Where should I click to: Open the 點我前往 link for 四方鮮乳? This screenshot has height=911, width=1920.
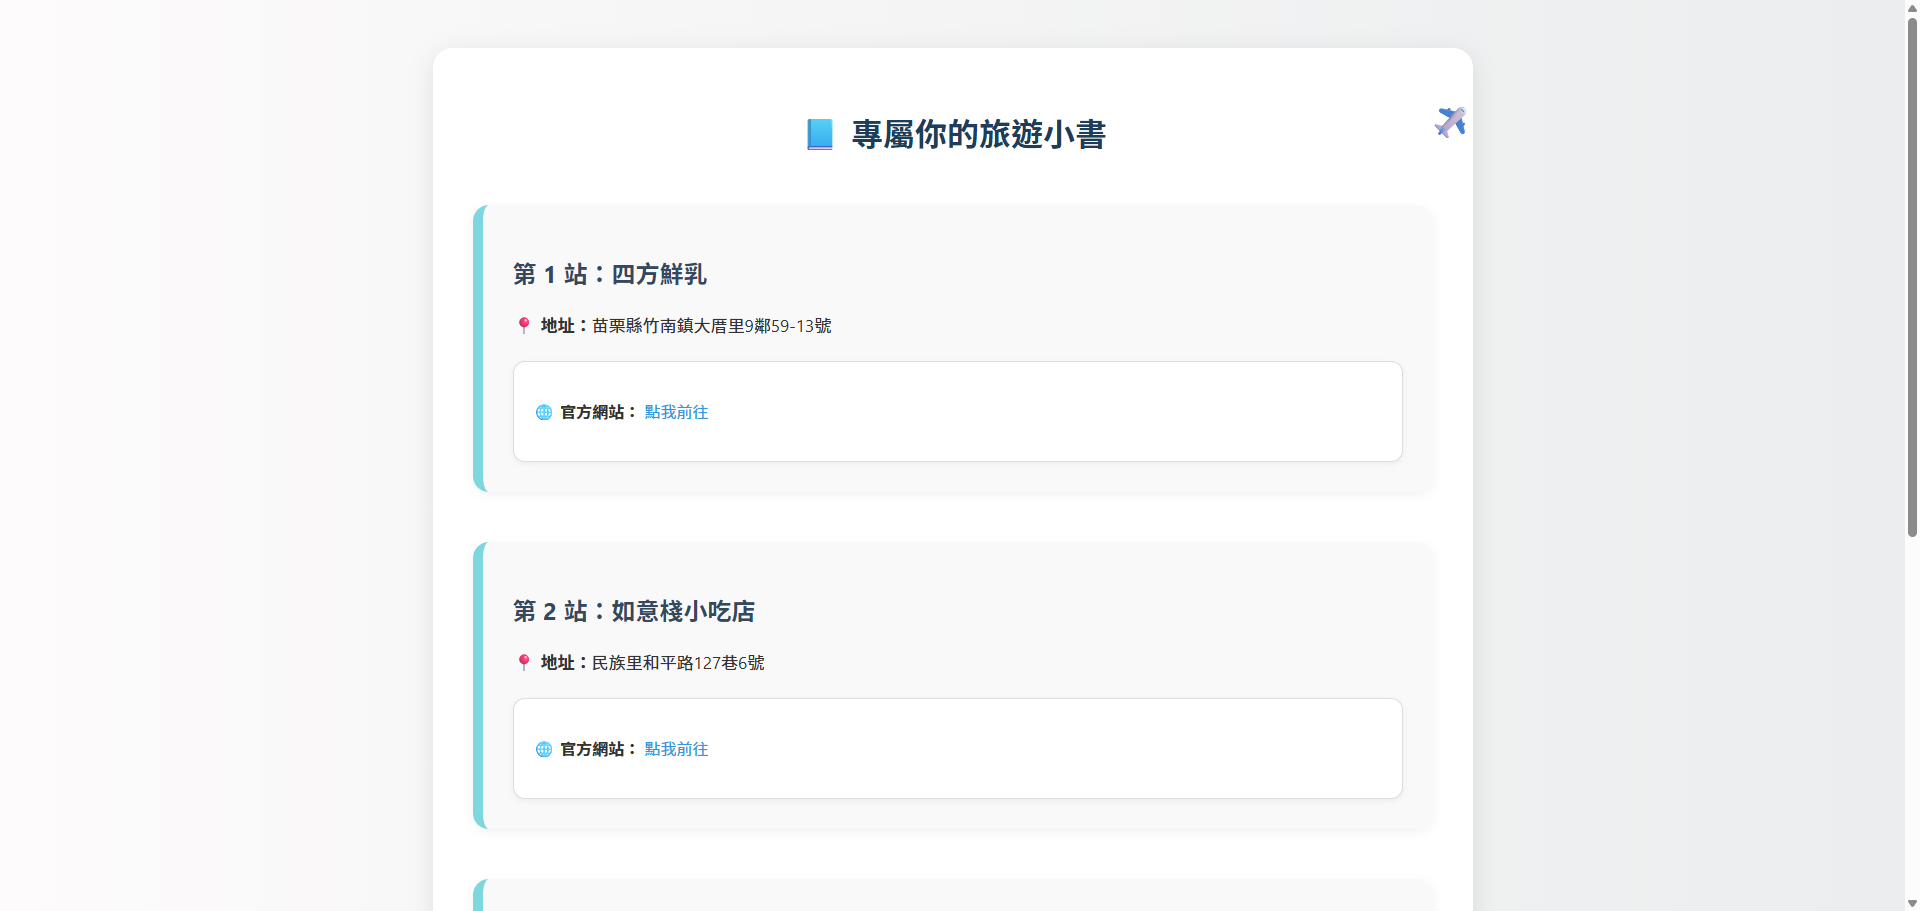676,413
